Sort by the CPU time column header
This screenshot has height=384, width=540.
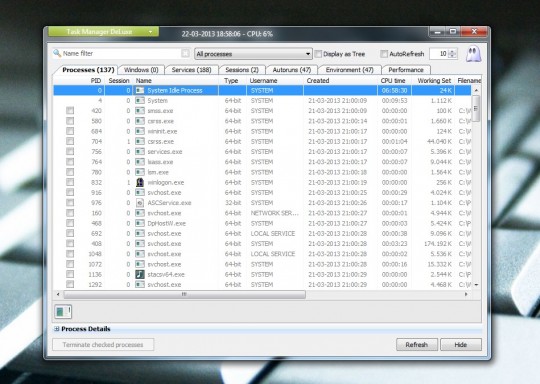tap(393, 81)
